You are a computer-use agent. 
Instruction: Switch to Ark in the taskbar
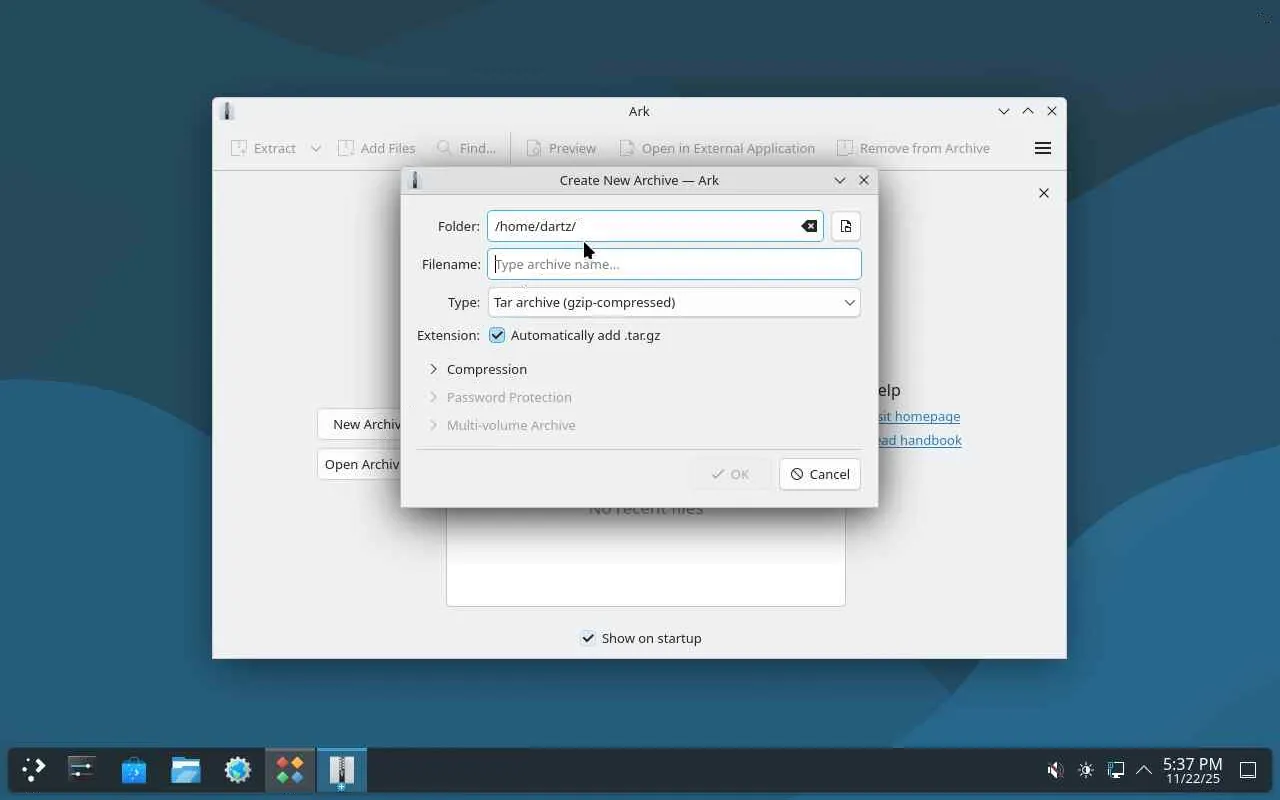pos(342,770)
